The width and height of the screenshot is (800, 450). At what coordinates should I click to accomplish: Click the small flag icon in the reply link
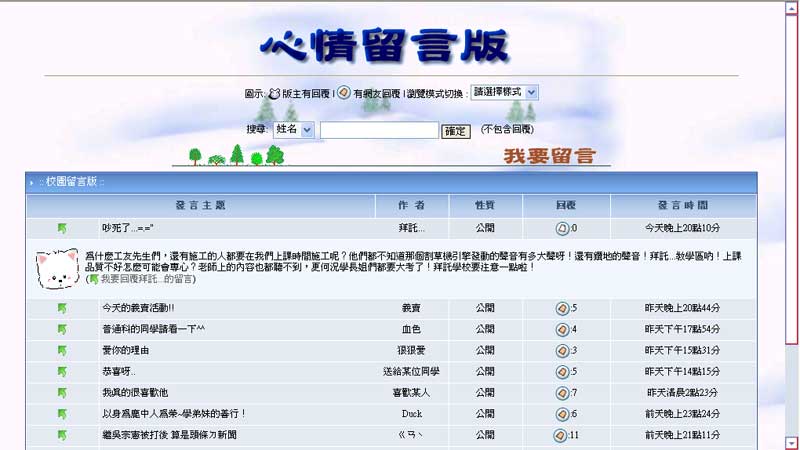coord(94,279)
